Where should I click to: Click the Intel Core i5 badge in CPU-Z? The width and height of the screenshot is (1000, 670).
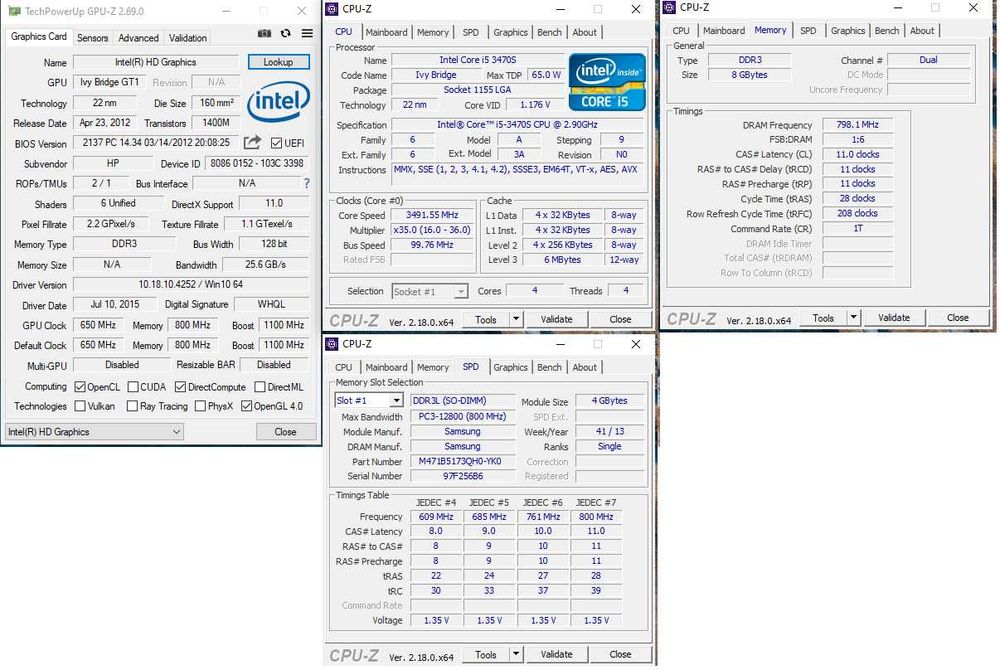click(607, 82)
